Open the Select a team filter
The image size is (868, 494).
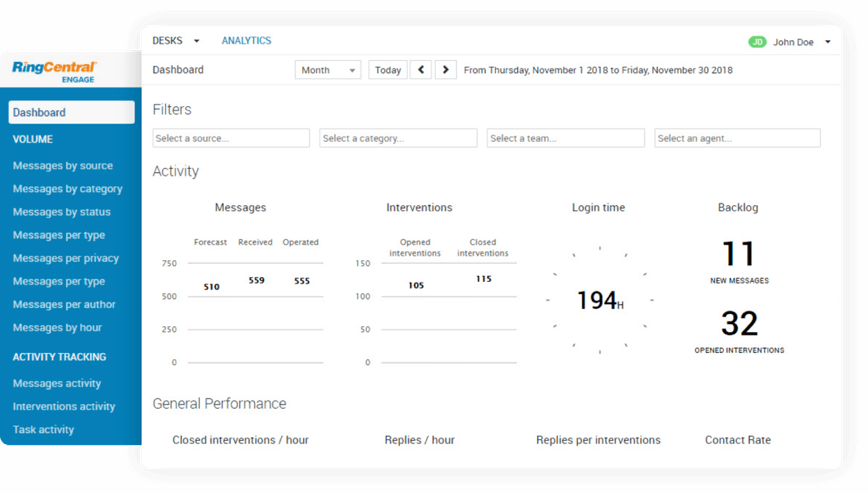[x=566, y=138]
